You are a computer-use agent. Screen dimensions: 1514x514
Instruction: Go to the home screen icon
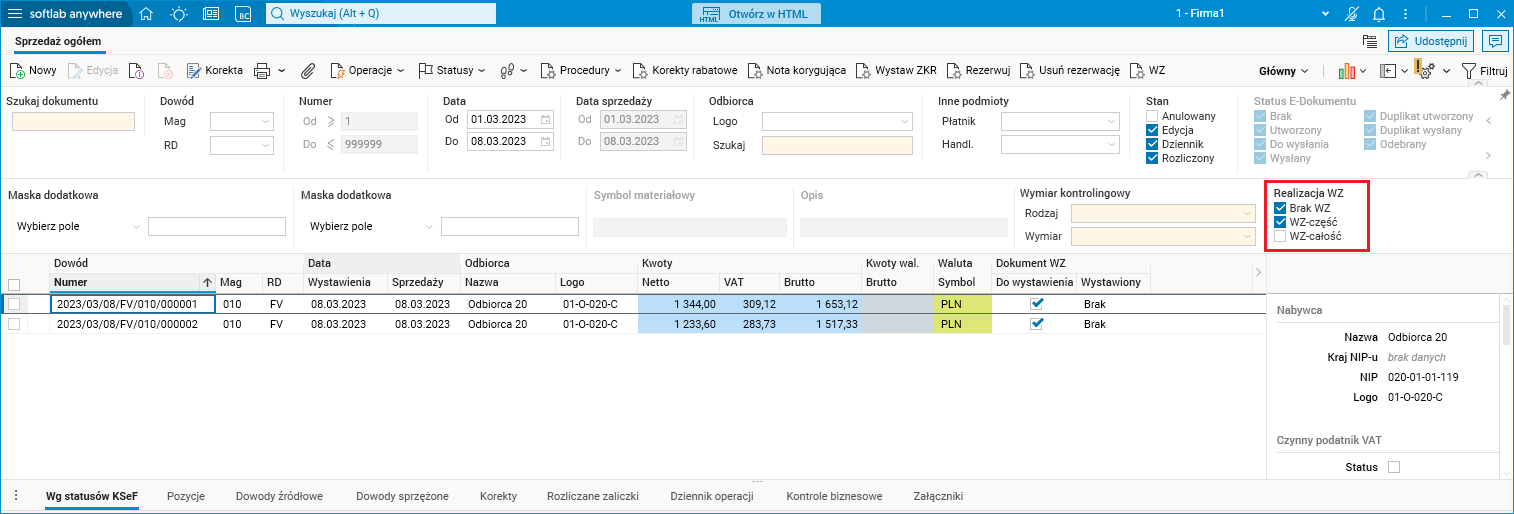pos(147,14)
